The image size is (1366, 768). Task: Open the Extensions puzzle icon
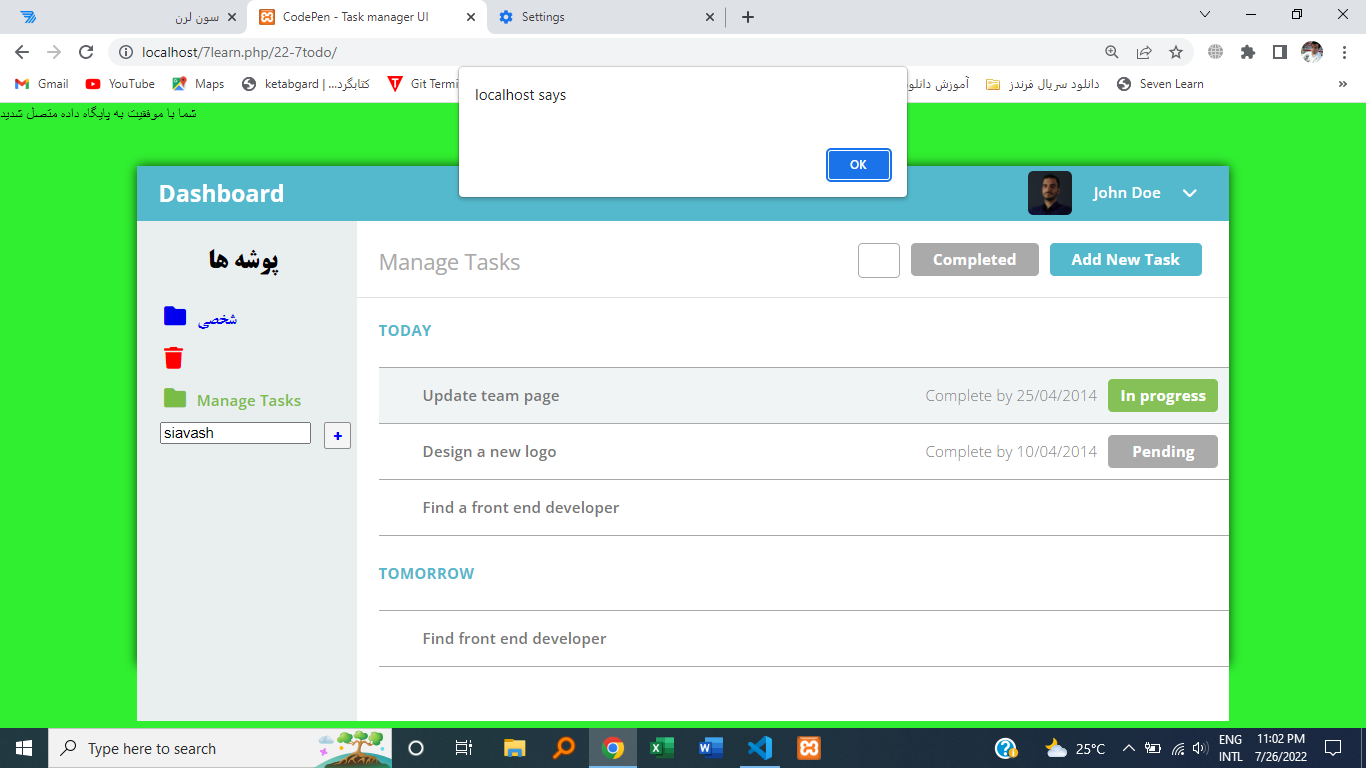[x=1247, y=52]
